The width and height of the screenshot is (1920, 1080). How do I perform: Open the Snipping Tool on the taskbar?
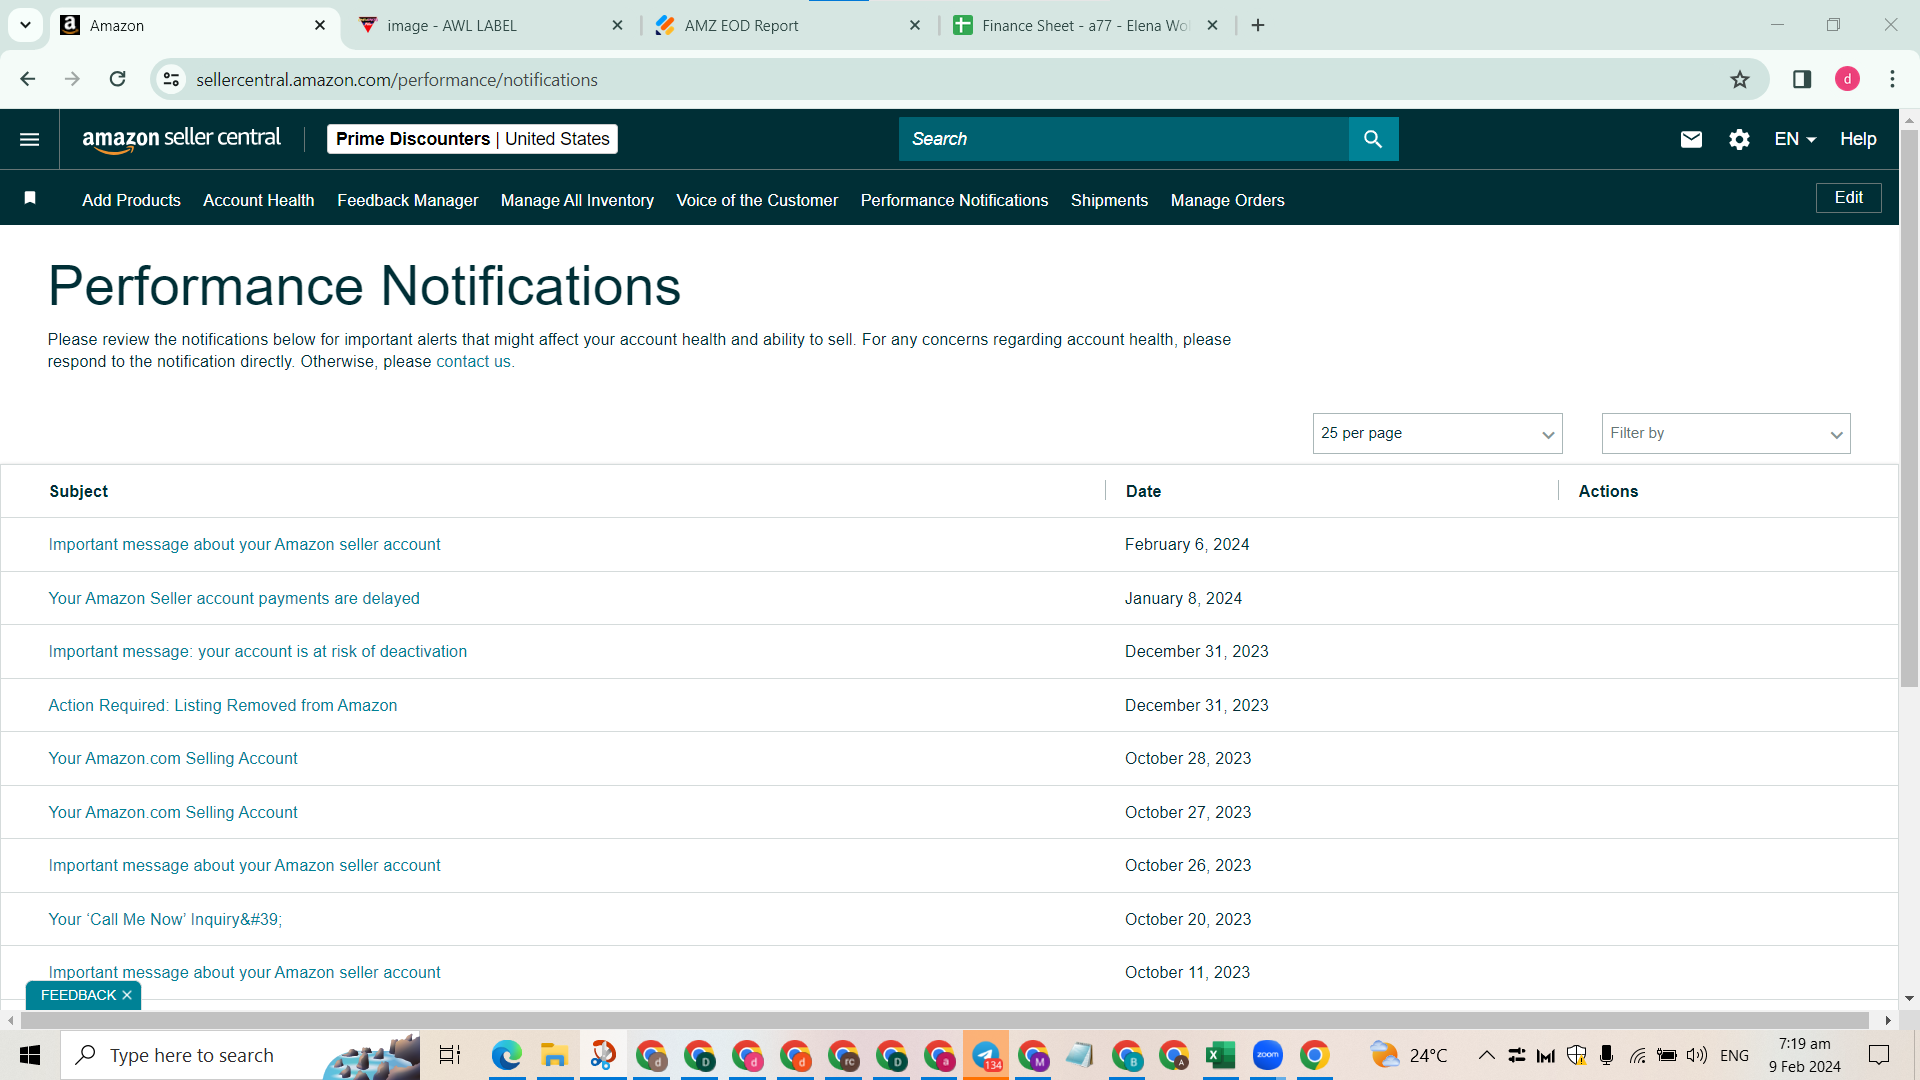(603, 1055)
